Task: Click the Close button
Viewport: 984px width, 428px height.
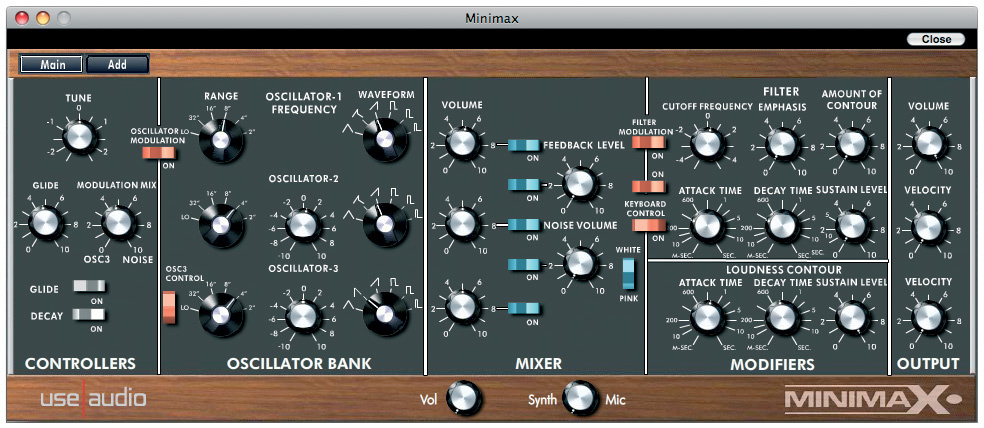Action: [x=937, y=39]
